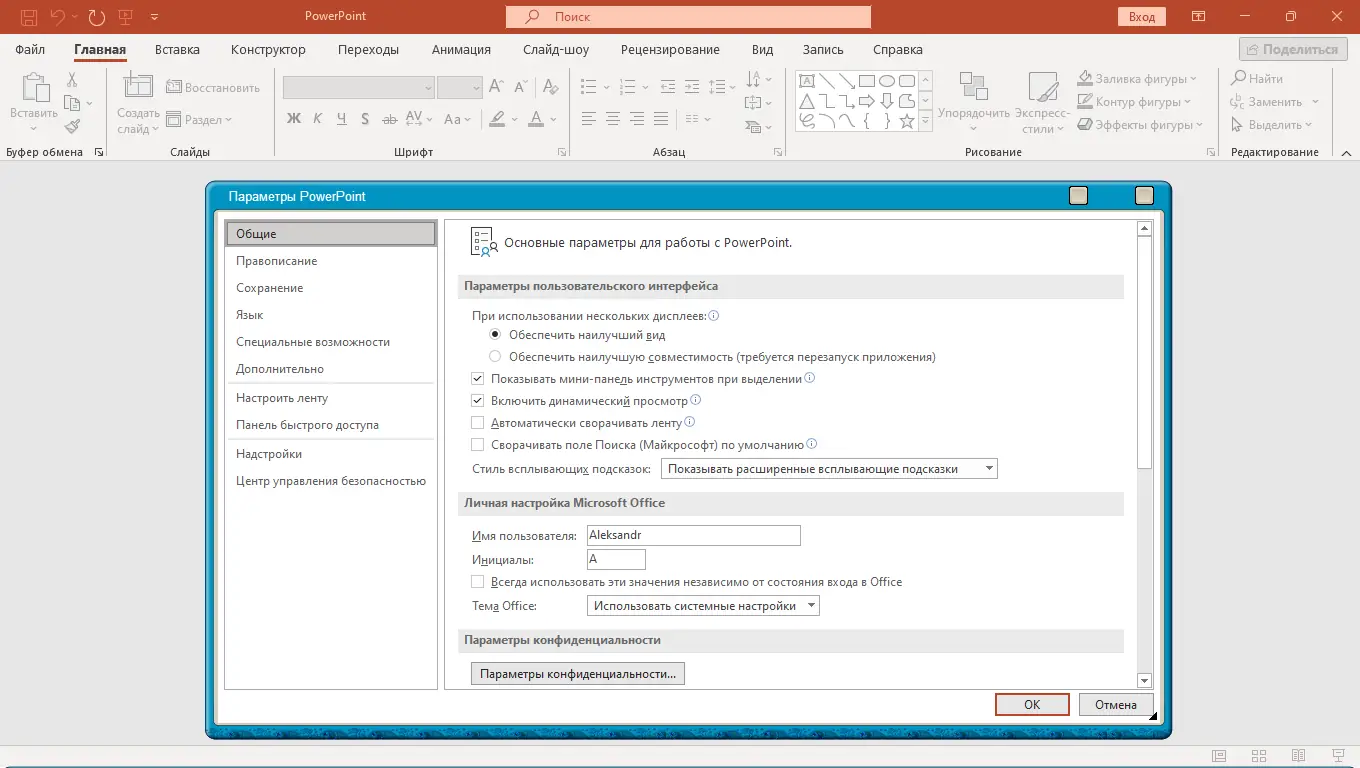
Task: Pick a font color from the А color swatch
Action: [x=535, y=119]
